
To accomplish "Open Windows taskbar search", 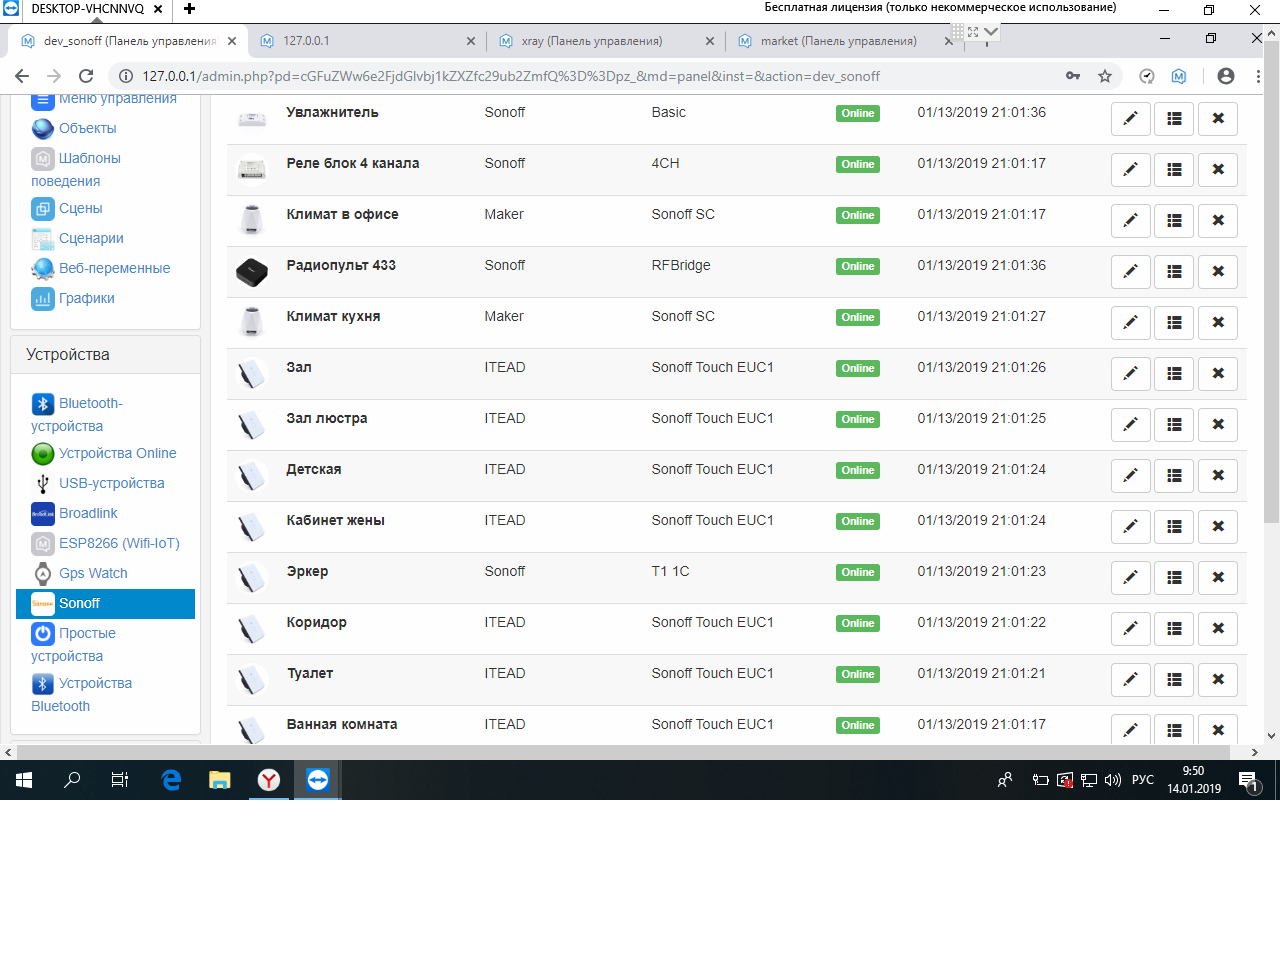I will tap(72, 780).
